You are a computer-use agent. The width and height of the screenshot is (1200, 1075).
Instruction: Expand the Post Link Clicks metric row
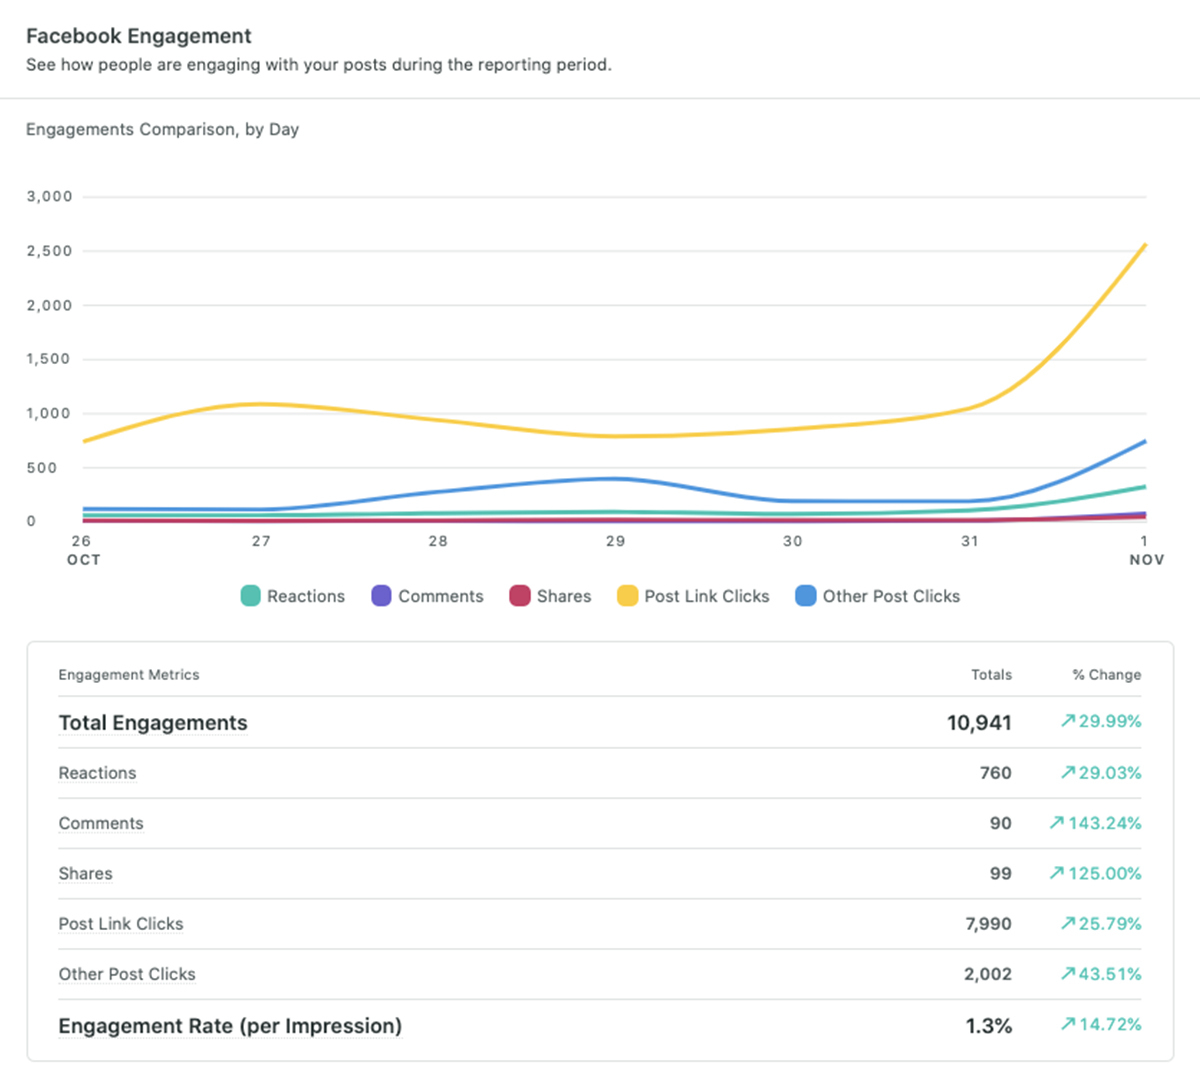(121, 924)
